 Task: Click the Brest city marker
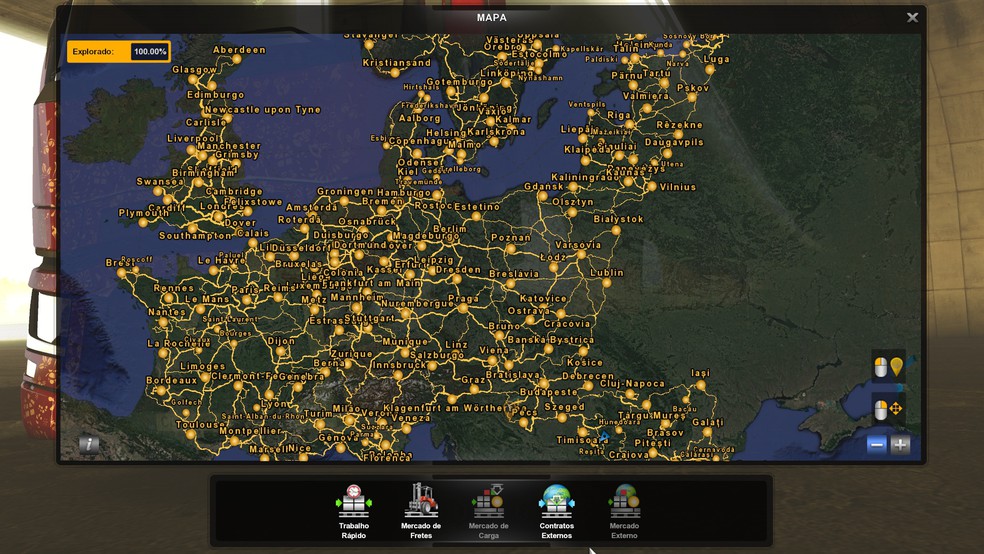coord(123,272)
